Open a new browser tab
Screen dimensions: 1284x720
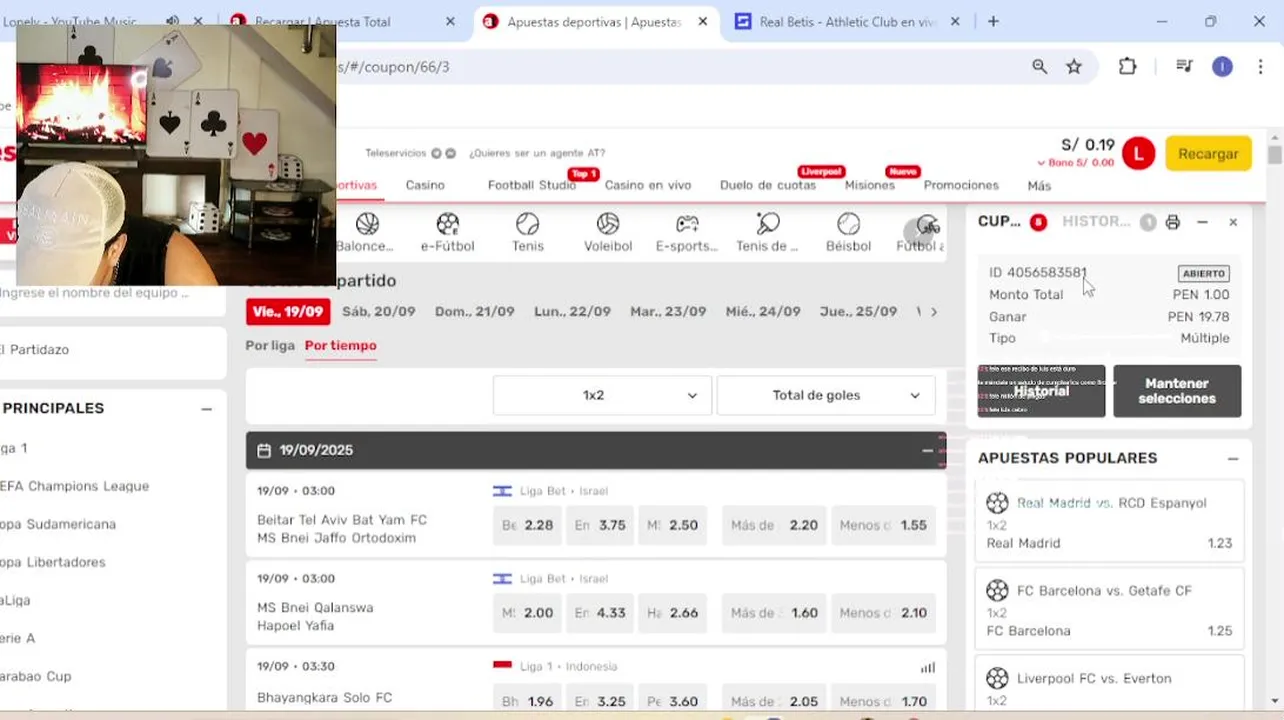pyautogui.click(x=993, y=21)
